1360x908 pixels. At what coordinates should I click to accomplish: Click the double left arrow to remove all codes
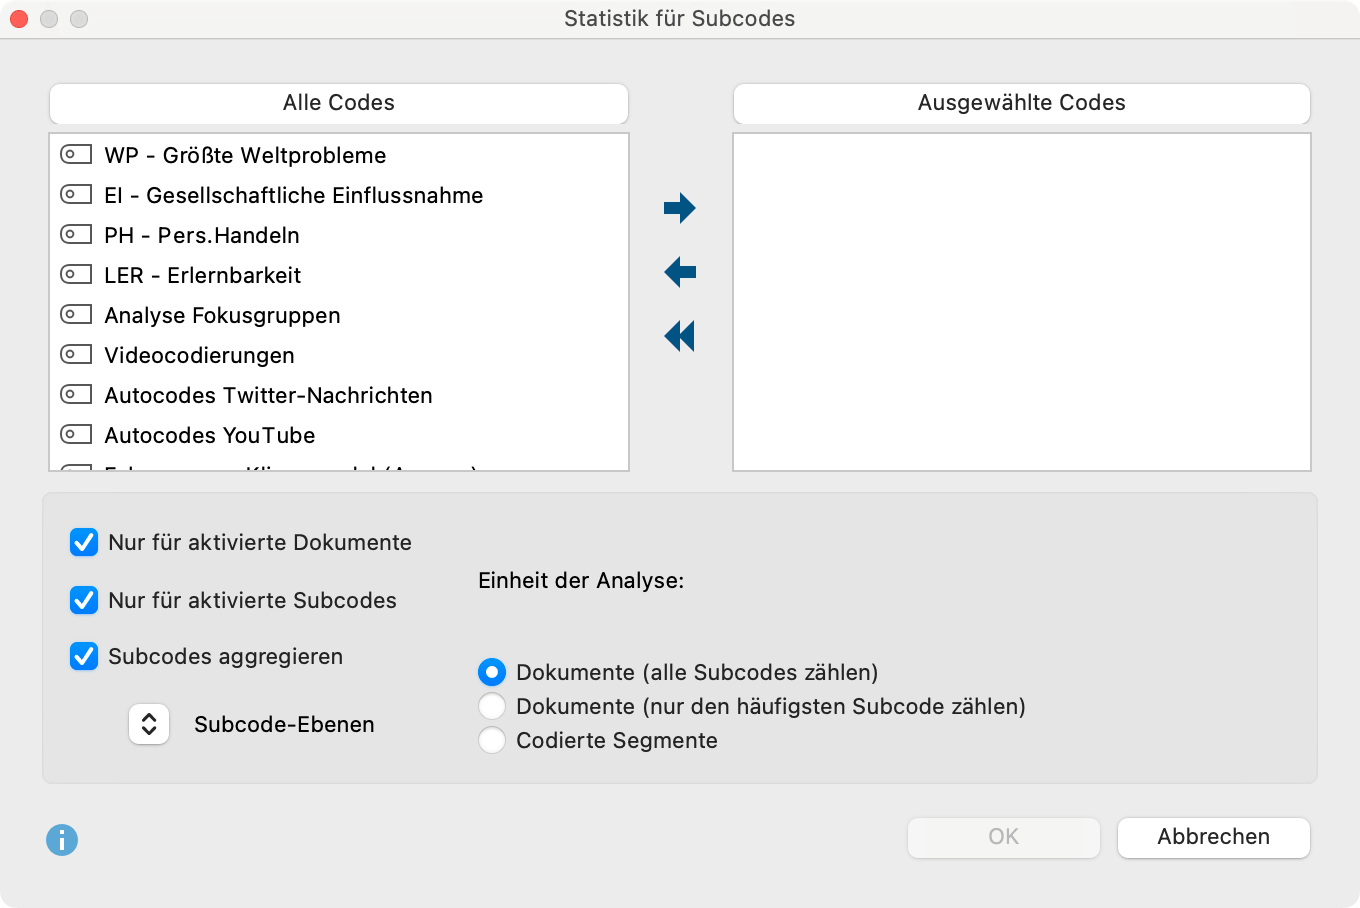click(x=680, y=336)
